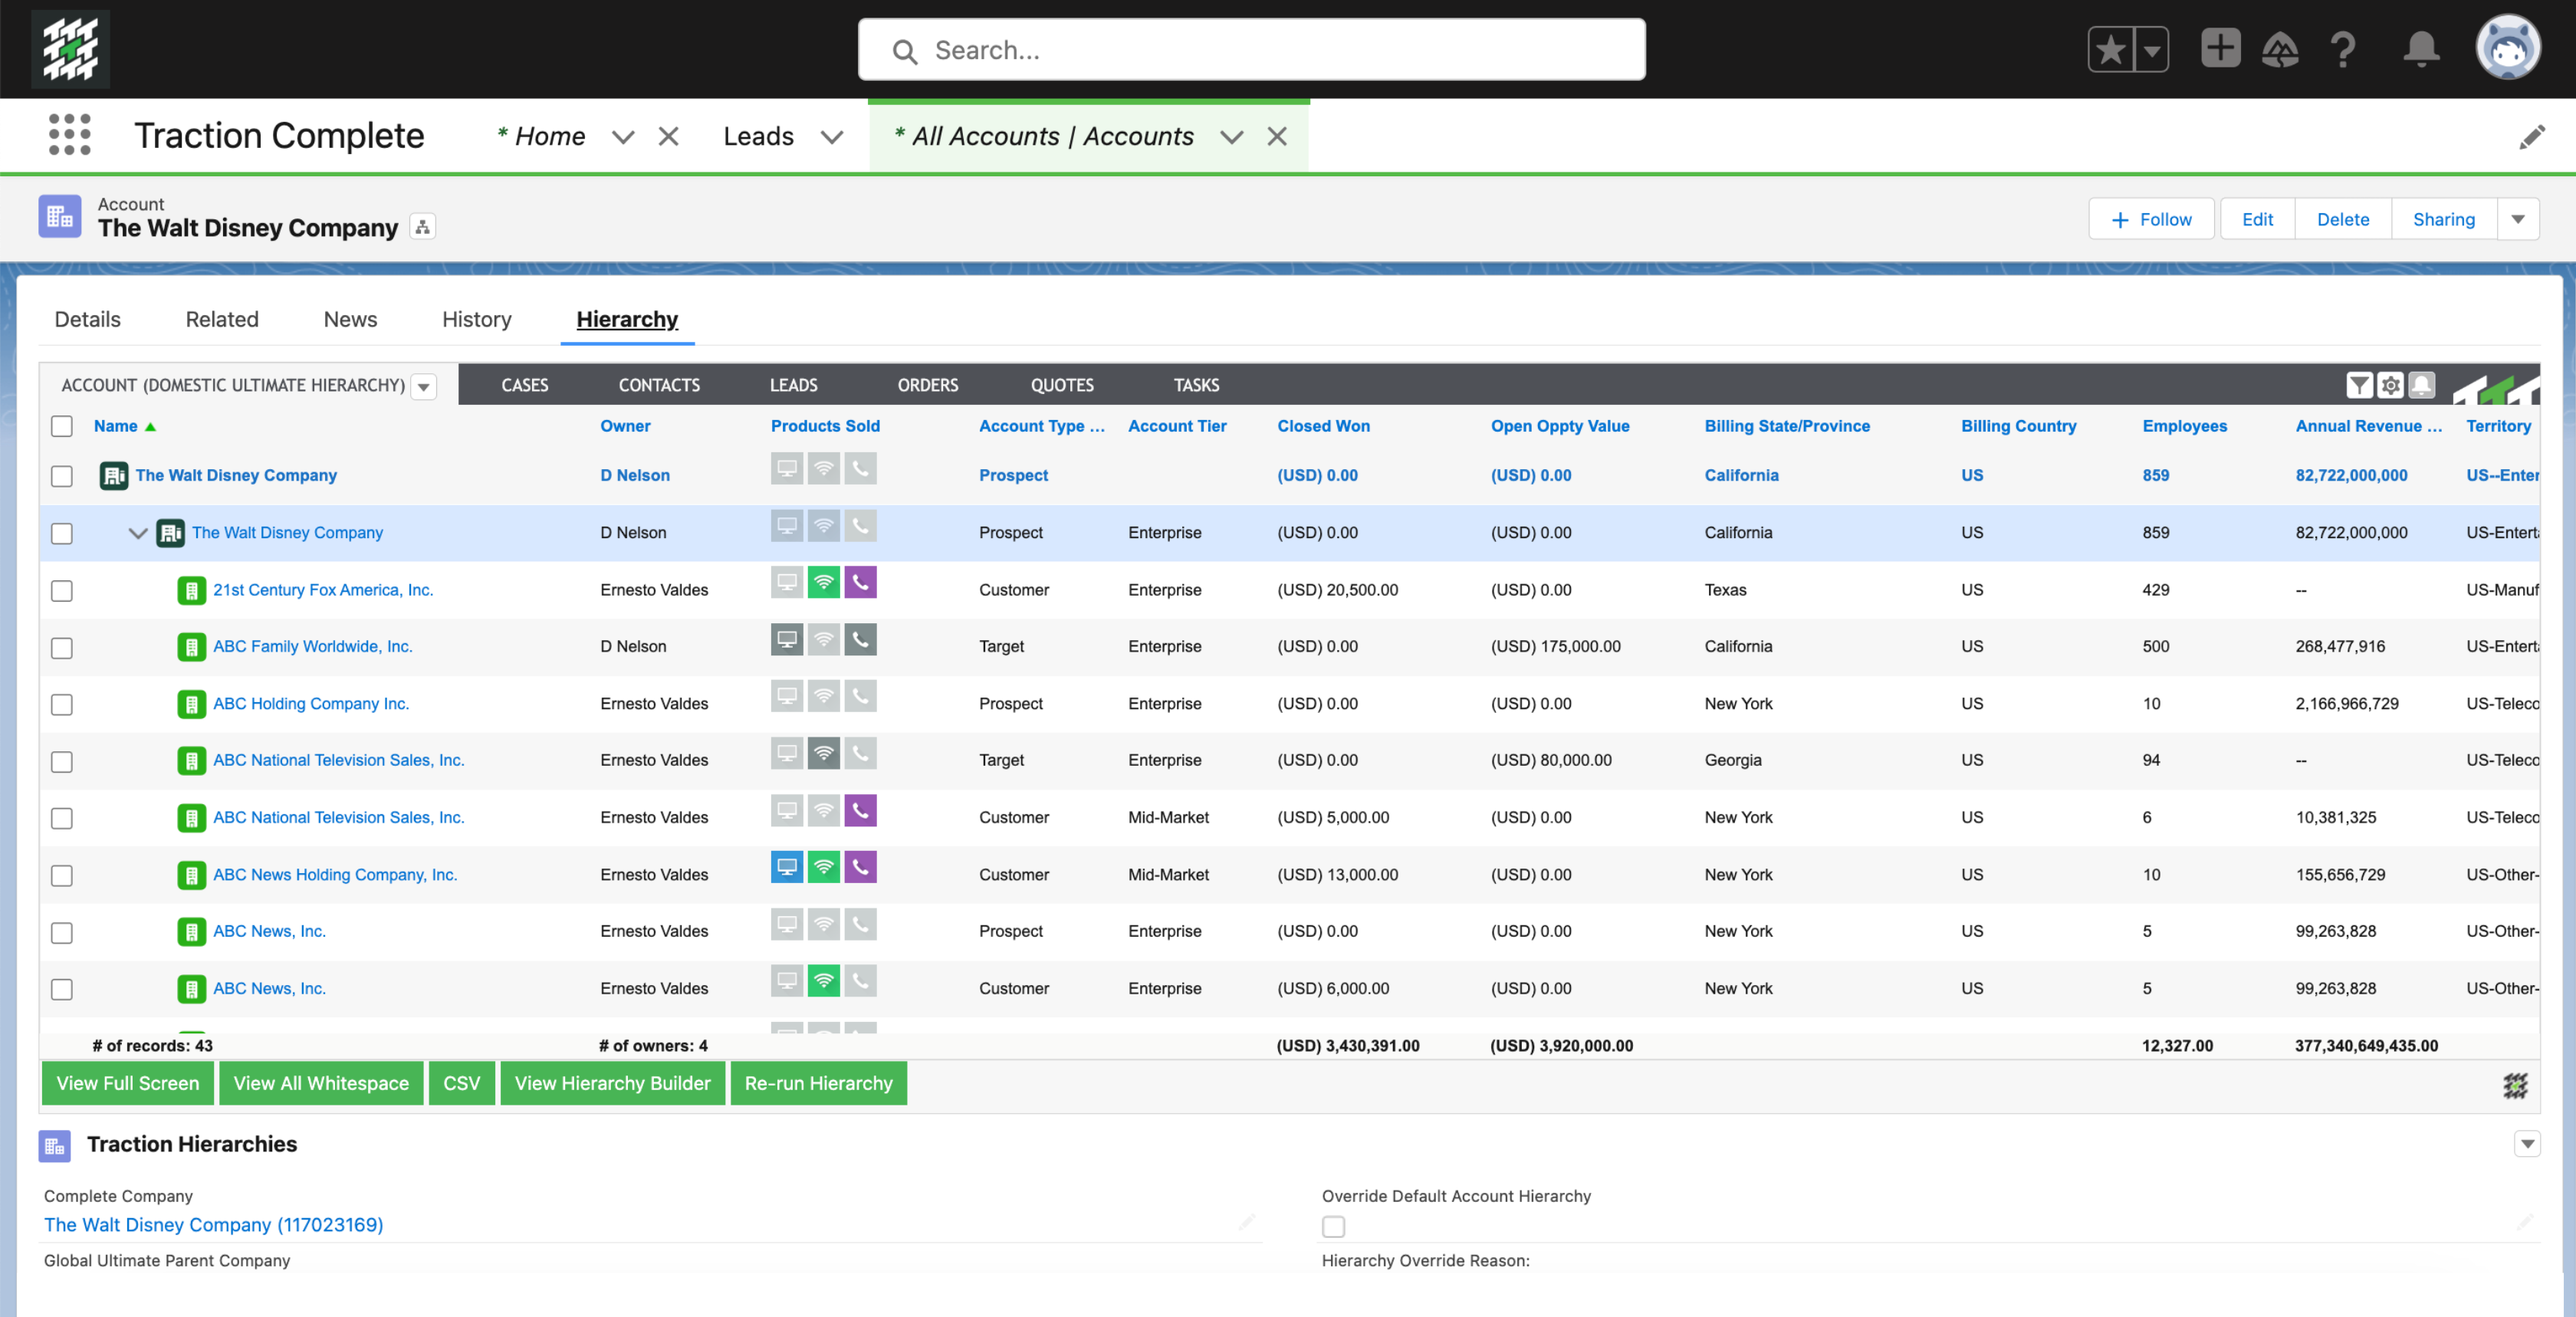The image size is (2576, 1317).
Task: Open the Salesforce App Launcher waffle icon
Action: click(69, 135)
